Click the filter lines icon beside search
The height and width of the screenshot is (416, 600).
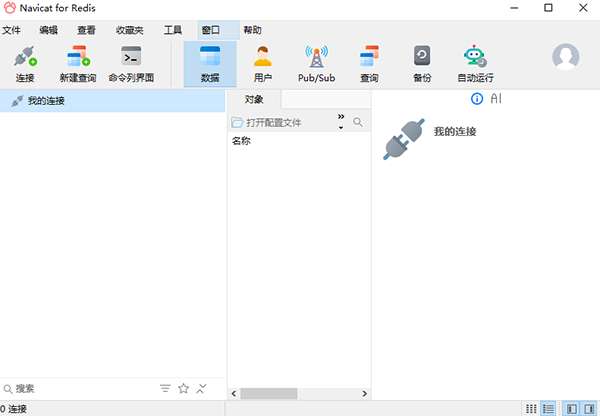click(165, 389)
